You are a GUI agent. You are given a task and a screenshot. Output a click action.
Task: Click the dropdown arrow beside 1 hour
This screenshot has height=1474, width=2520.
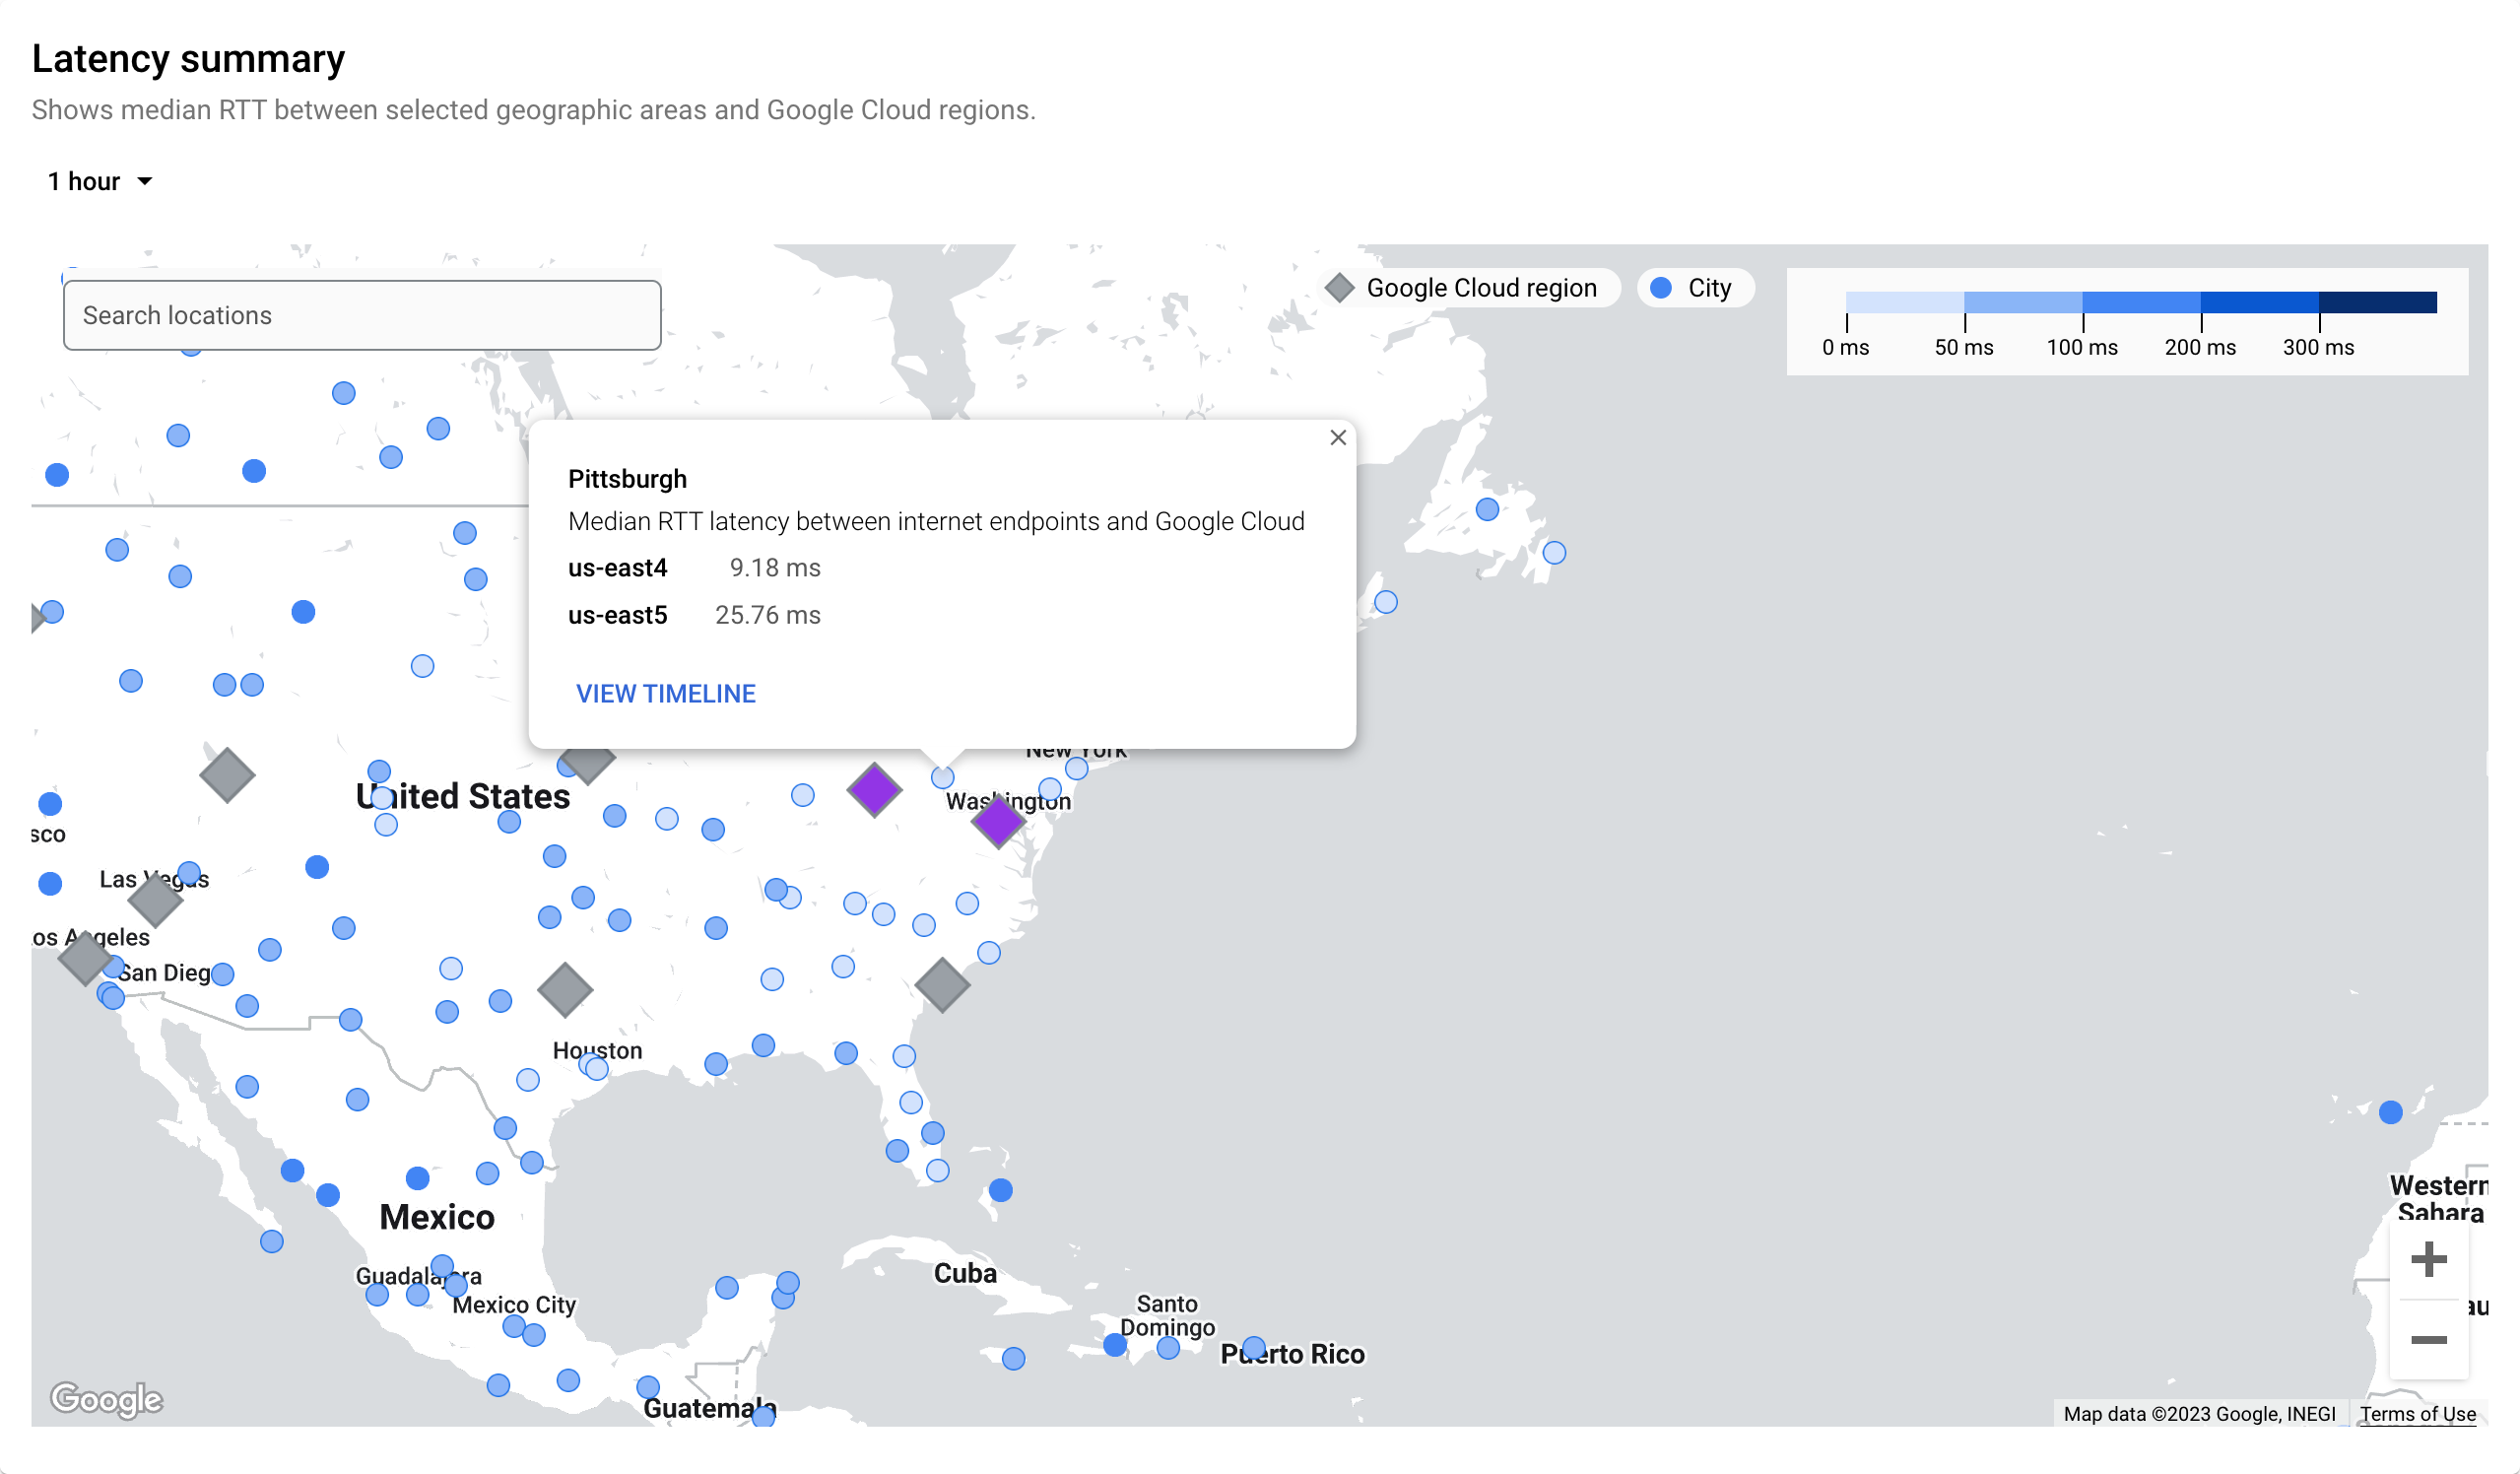coord(145,181)
